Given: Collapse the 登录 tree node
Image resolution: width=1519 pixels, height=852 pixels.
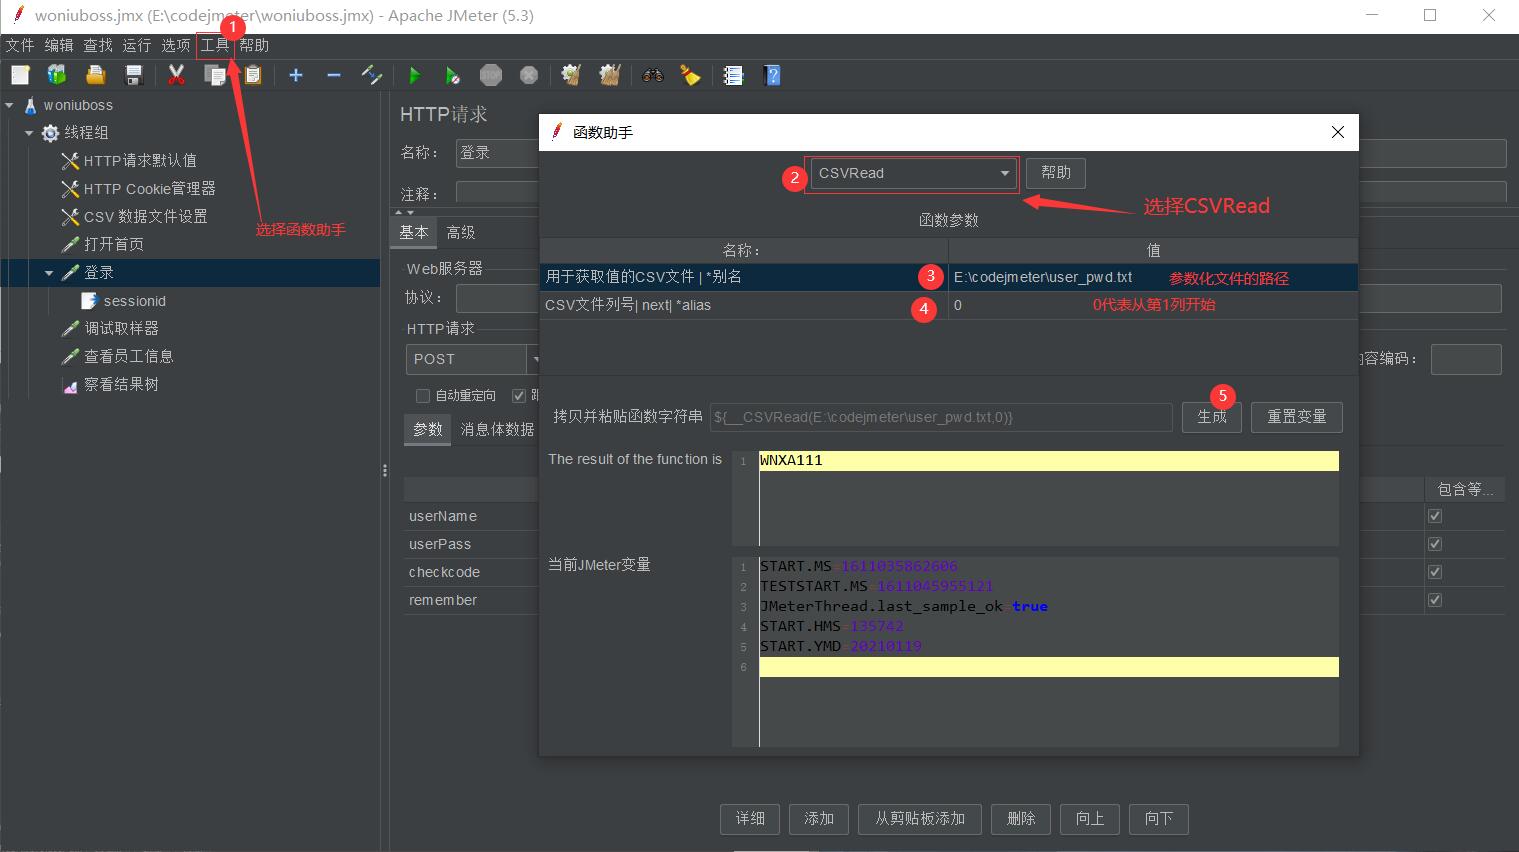Looking at the screenshot, I should click(x=49, y=273).
